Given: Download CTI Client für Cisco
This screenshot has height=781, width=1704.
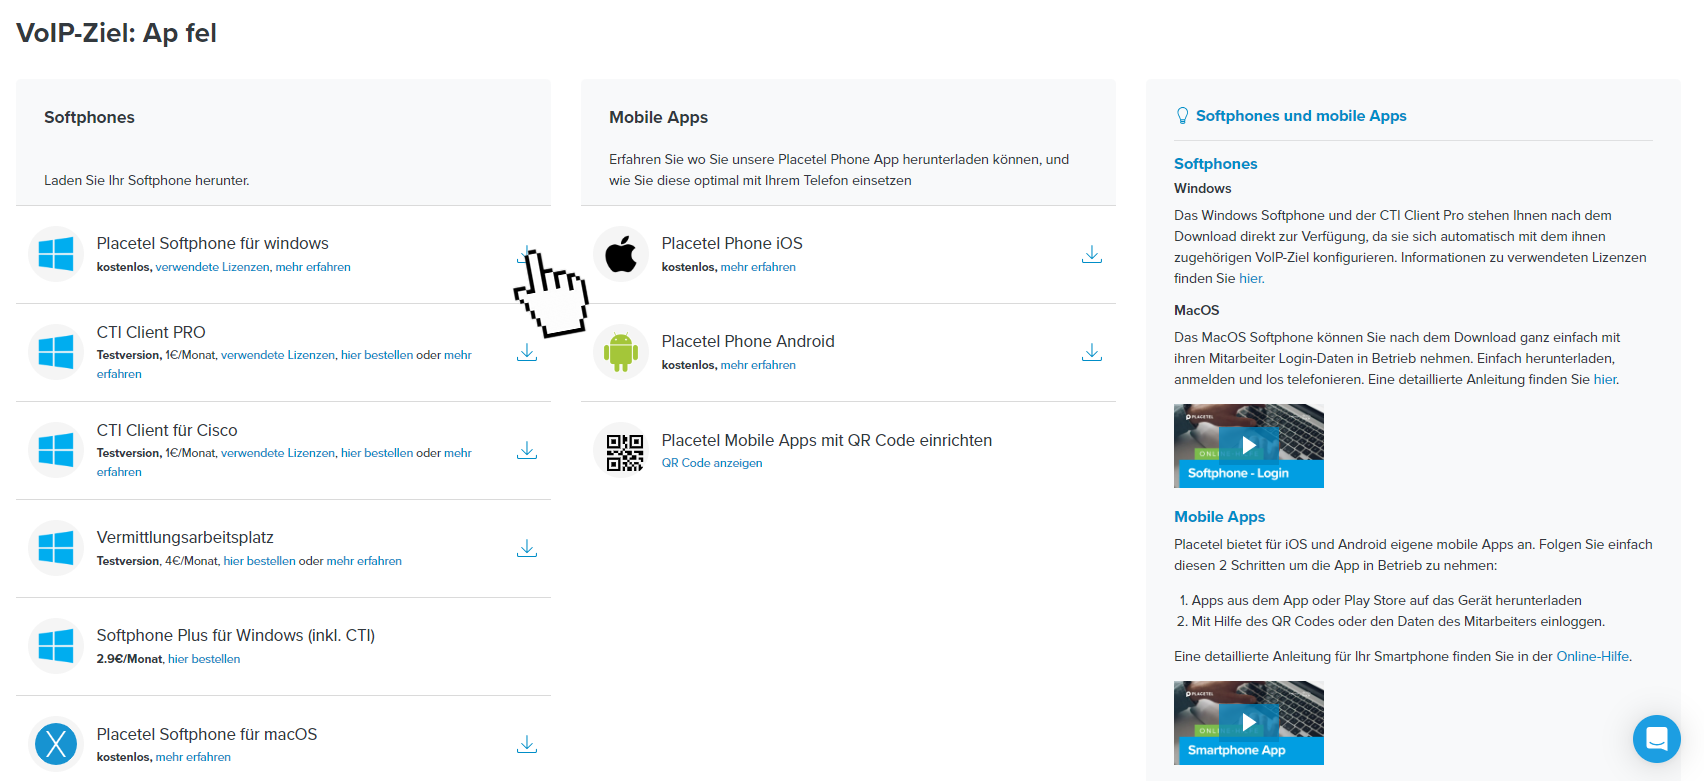Looking at the screenshot, I should [527, 450].
